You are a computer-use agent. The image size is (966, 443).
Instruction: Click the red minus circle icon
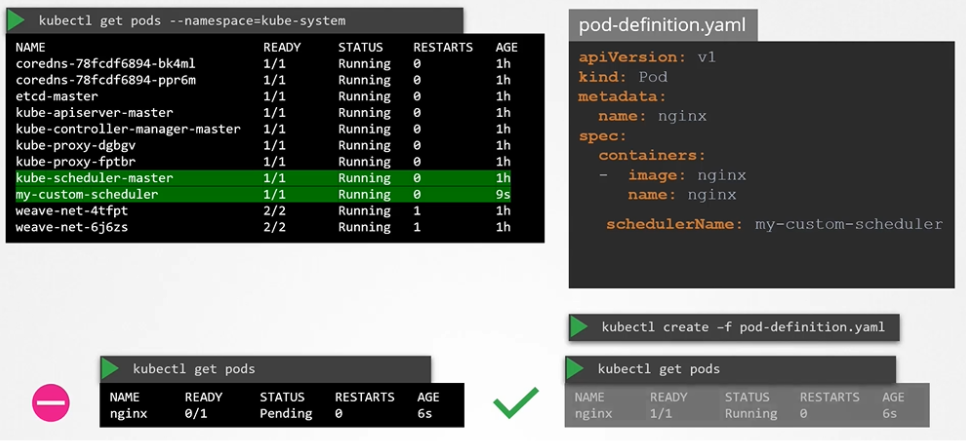coord(51,403)
